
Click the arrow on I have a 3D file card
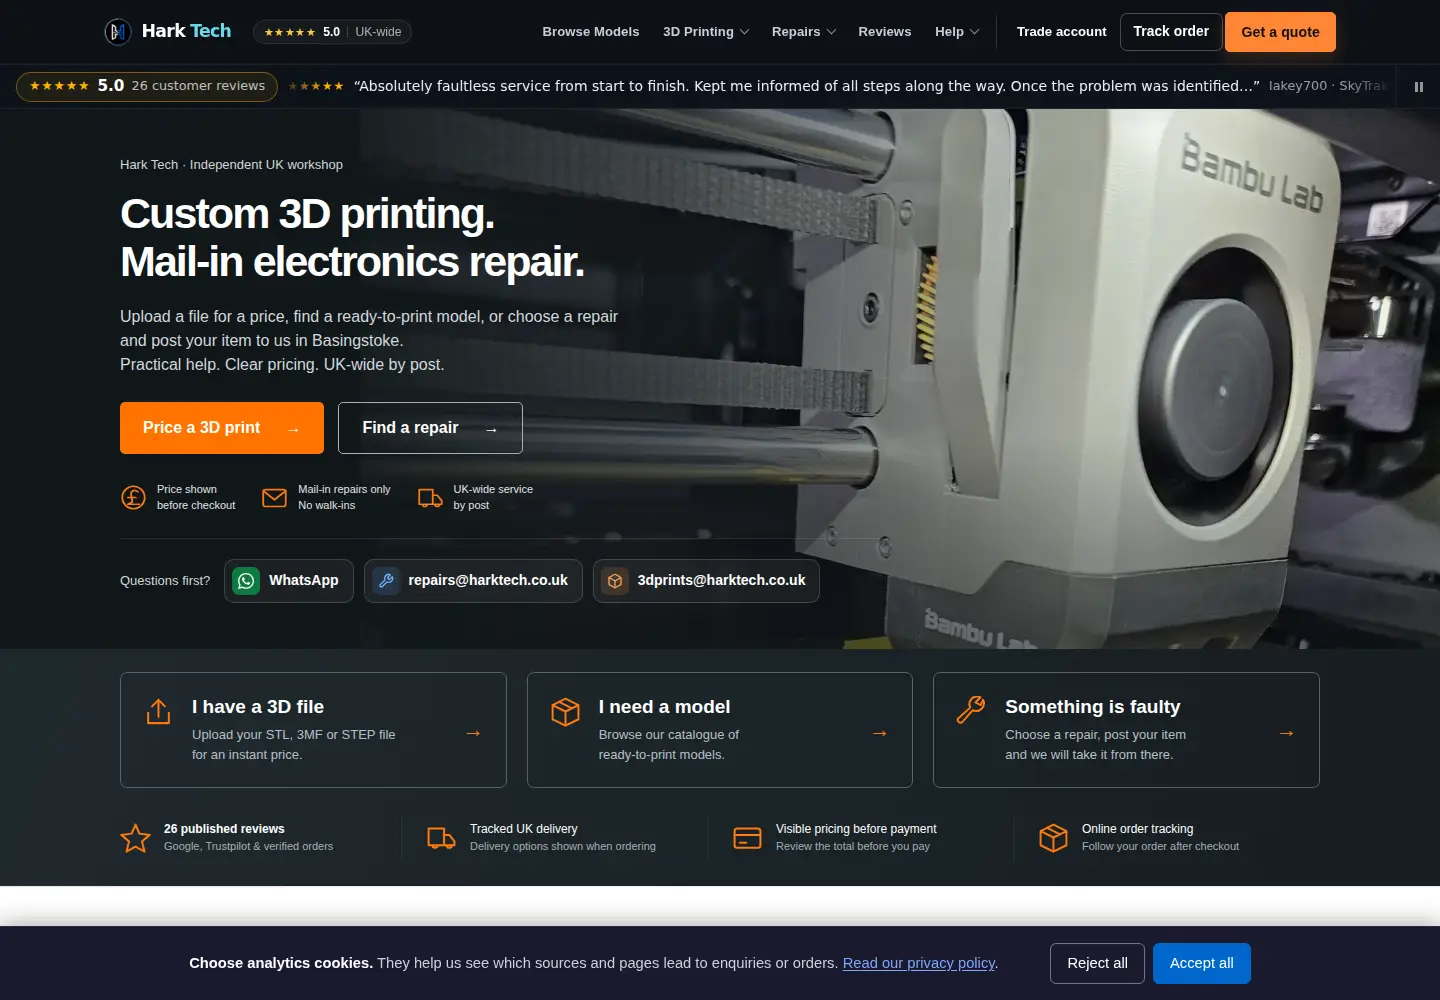point(473,733)
